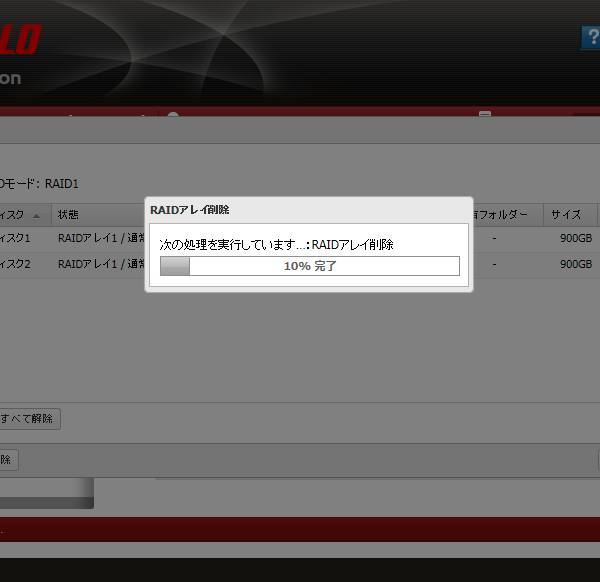
Task: Click the 900GB size of first disk
Action: pyautogui.click(x=575, y=239)
